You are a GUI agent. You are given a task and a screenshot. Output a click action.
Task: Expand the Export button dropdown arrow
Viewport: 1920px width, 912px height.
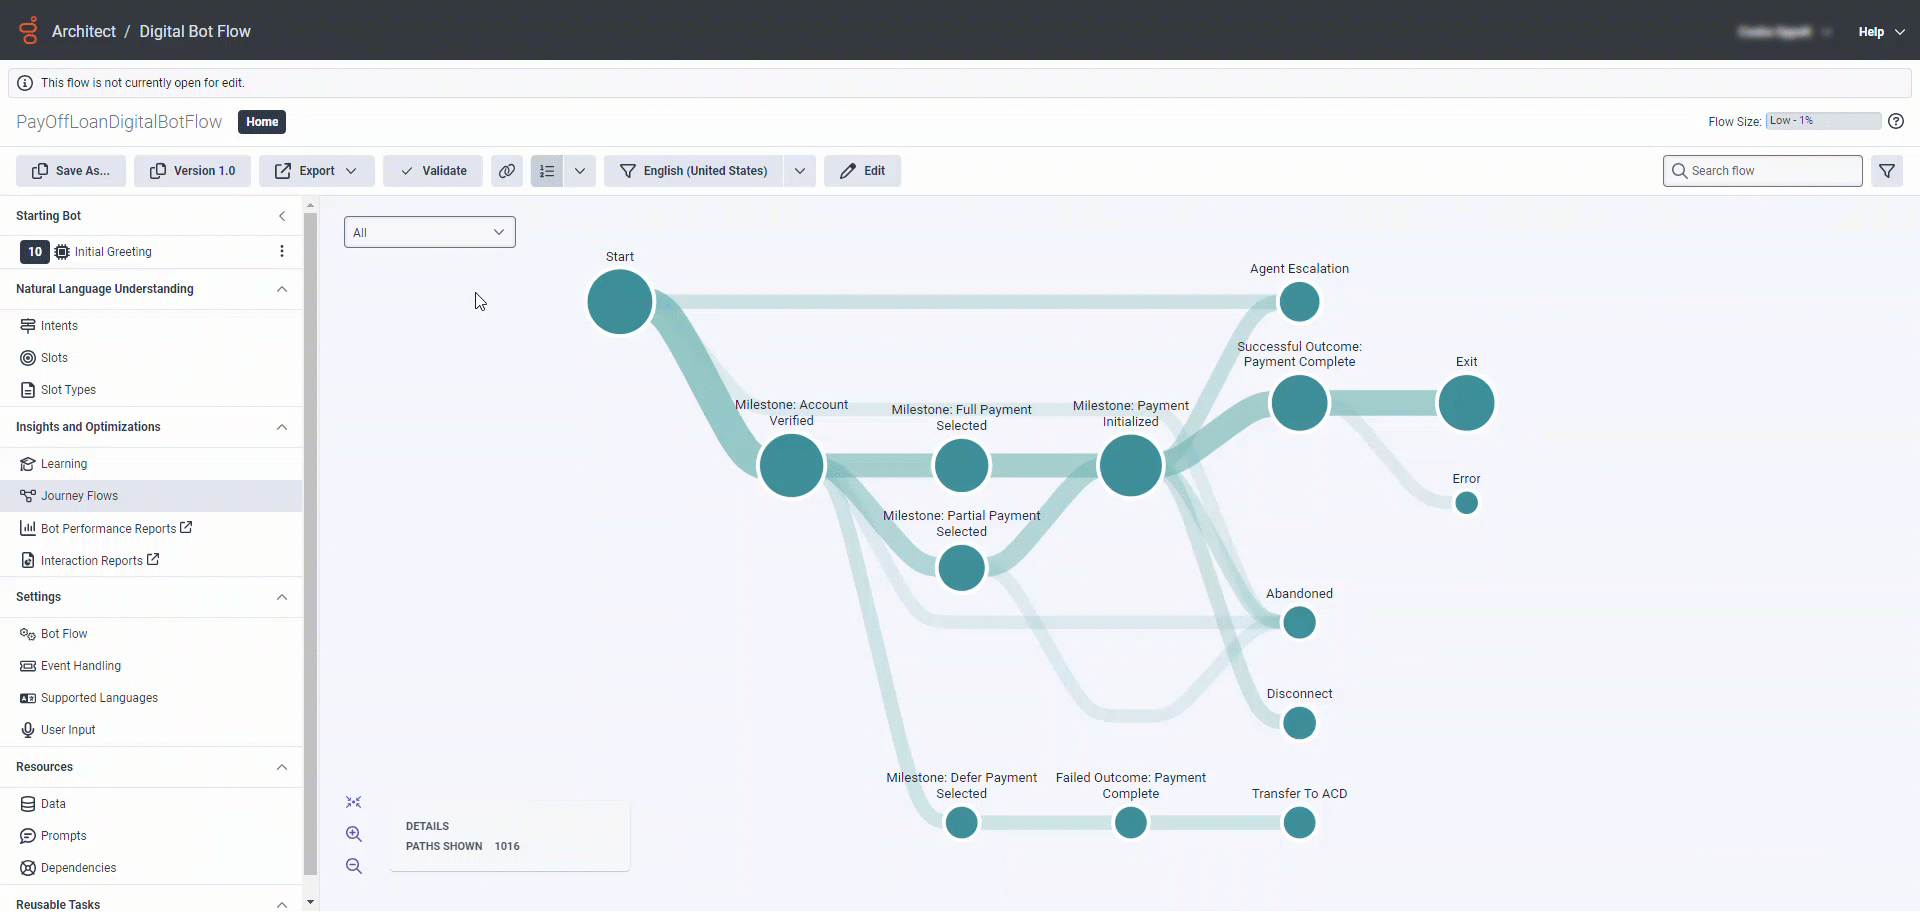(352, 170)
